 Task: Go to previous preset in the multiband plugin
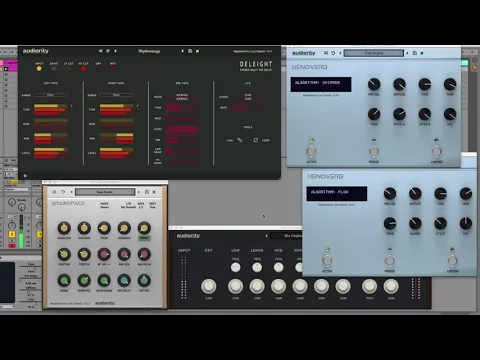pyautogui.click(x=266, y=236)
